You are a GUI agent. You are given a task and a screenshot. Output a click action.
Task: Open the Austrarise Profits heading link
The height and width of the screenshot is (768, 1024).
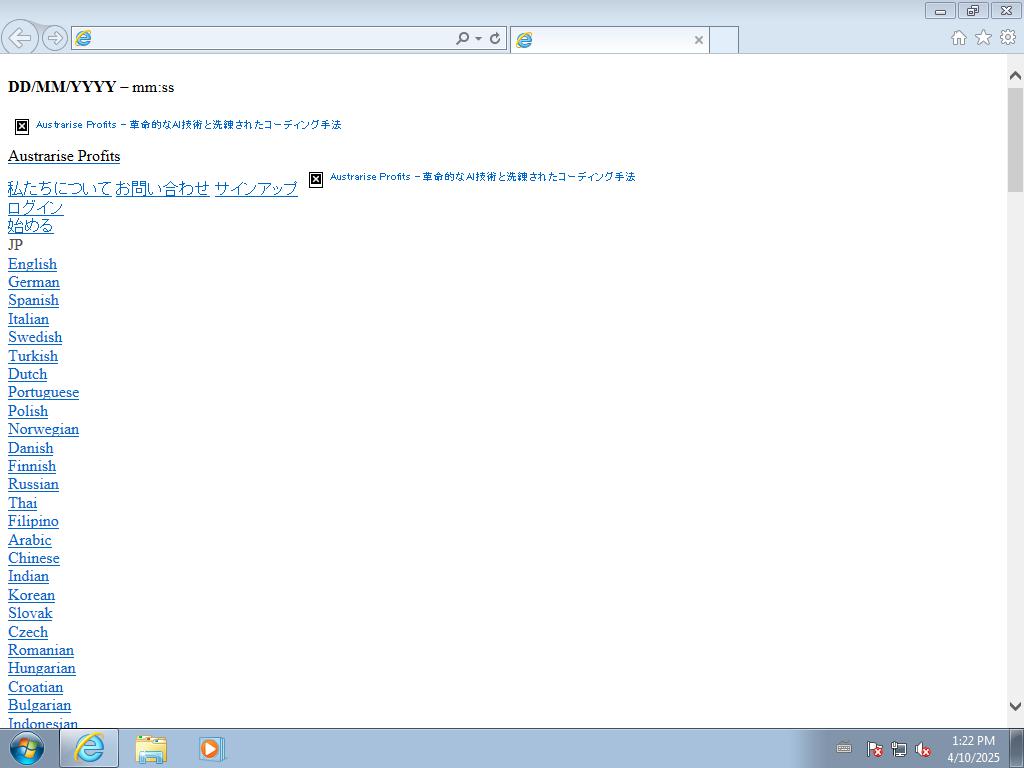64,156
